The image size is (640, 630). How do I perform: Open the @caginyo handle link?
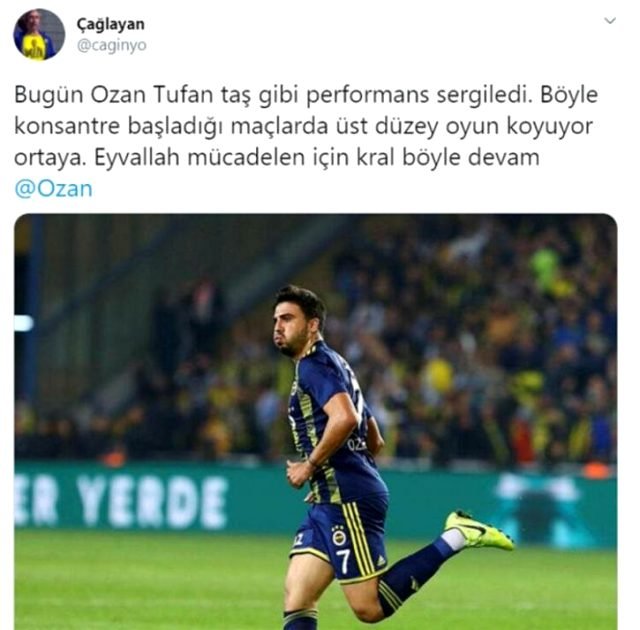(111, 45)
